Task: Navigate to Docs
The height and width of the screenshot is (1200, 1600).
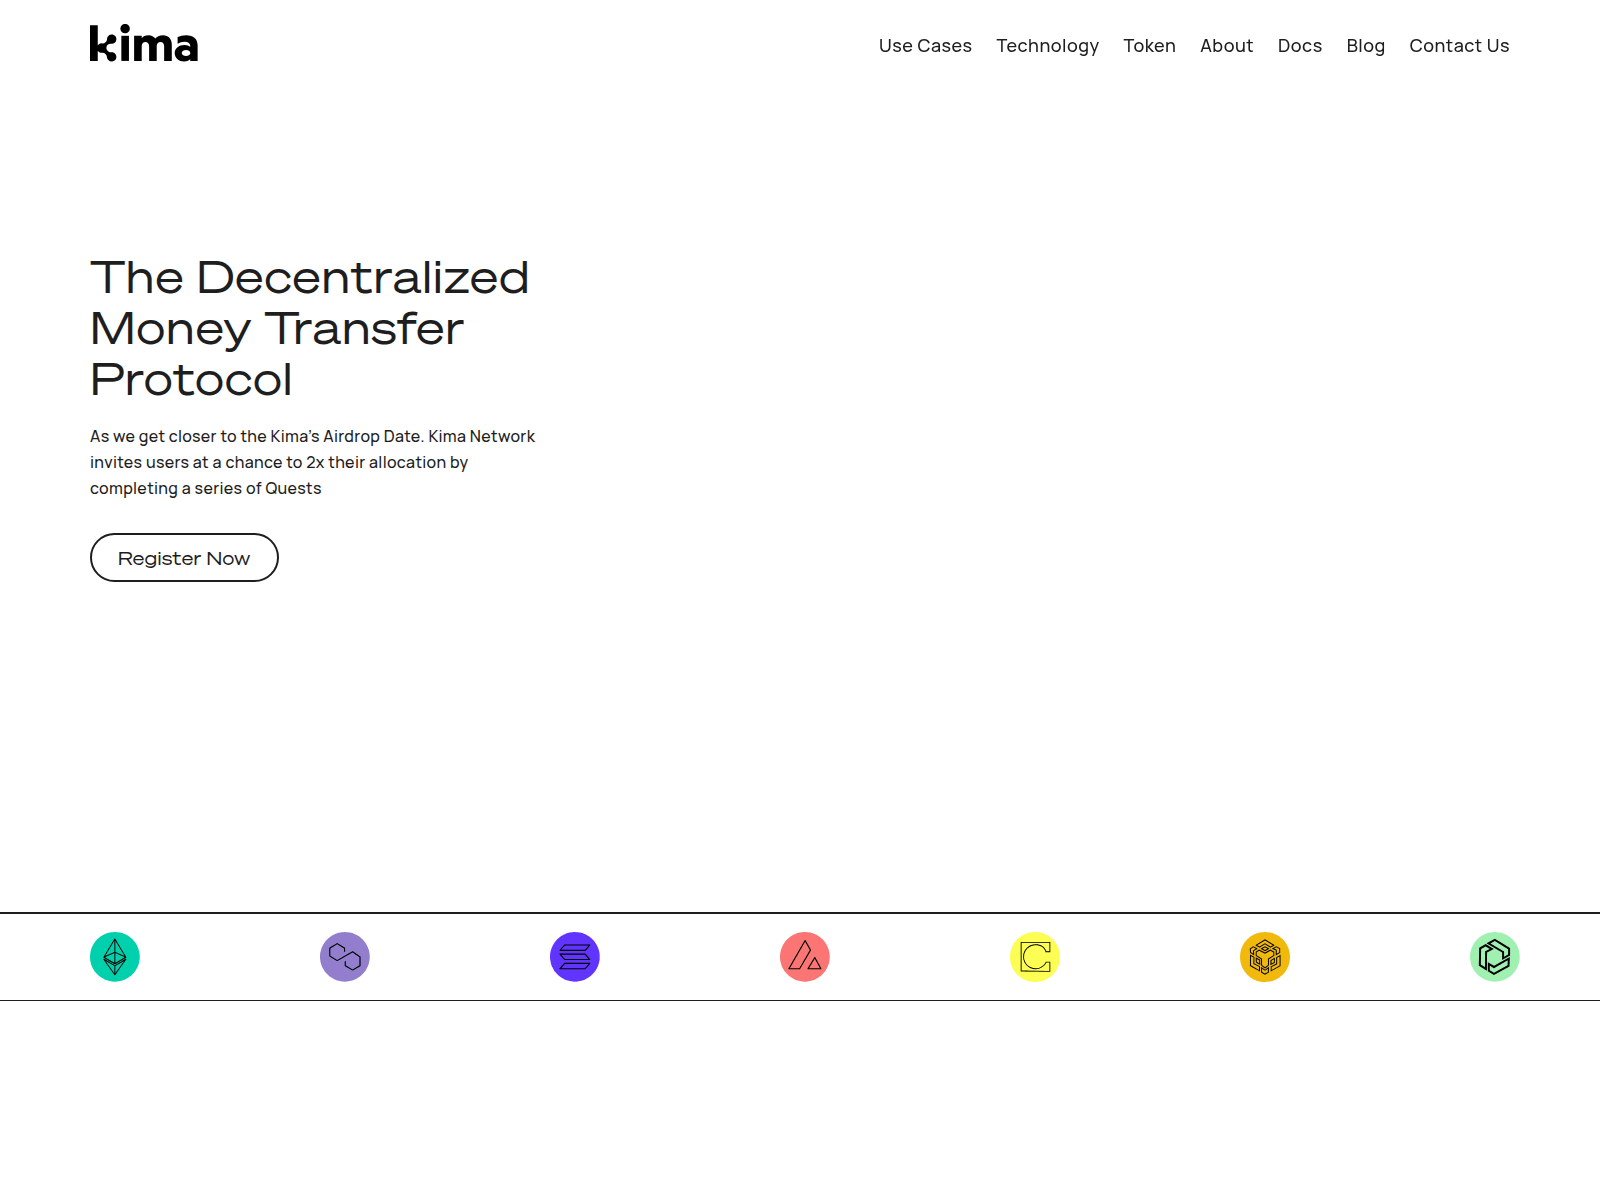Action: [x=1299, y=46]
